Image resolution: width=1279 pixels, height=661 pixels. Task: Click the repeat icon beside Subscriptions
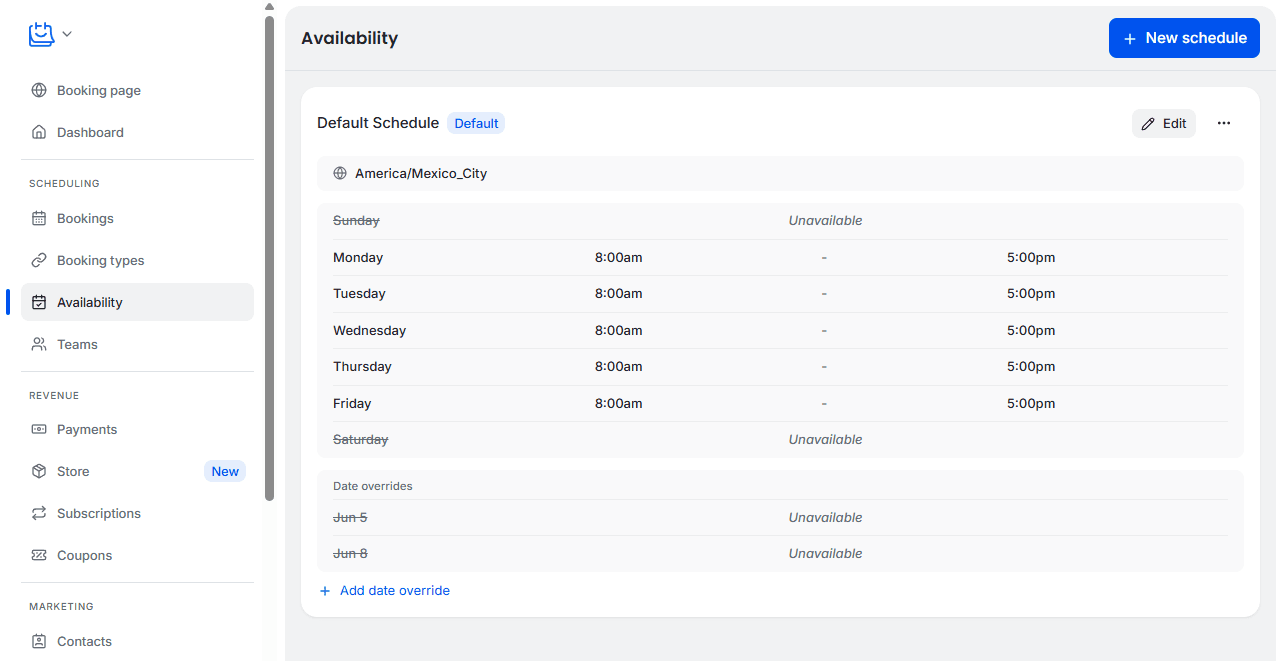[39, 513]
